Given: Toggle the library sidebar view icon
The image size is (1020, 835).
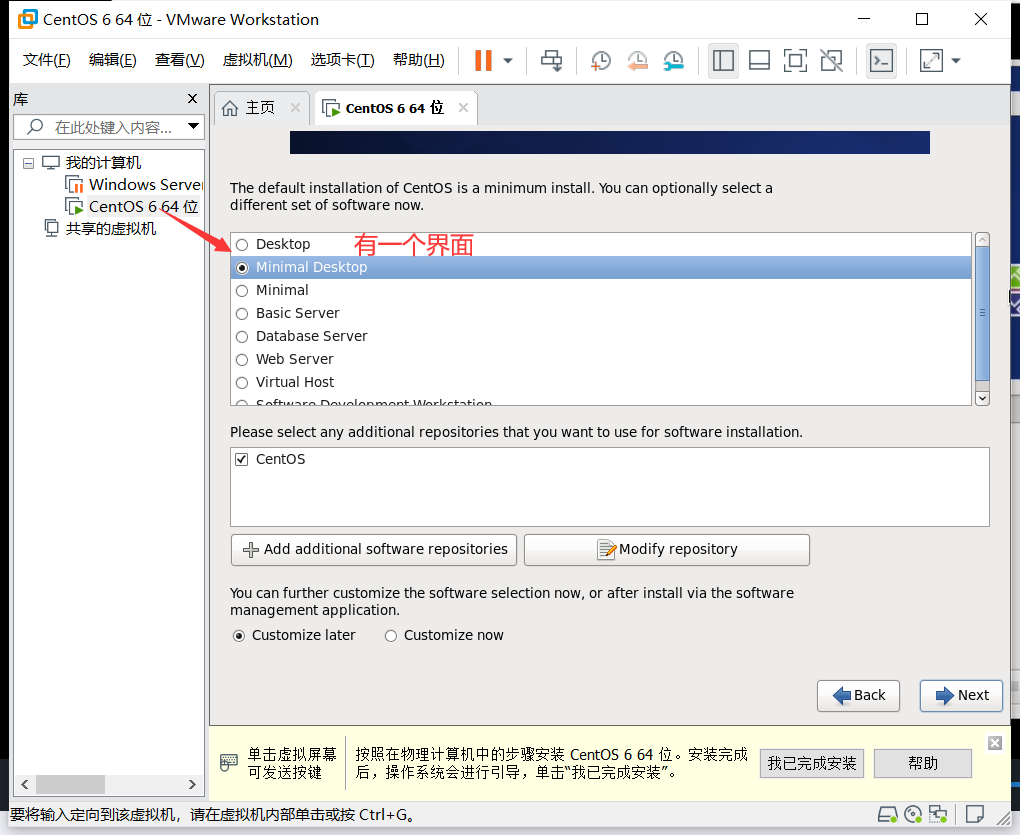Looking at the screenshot, I should click(723, 60).
